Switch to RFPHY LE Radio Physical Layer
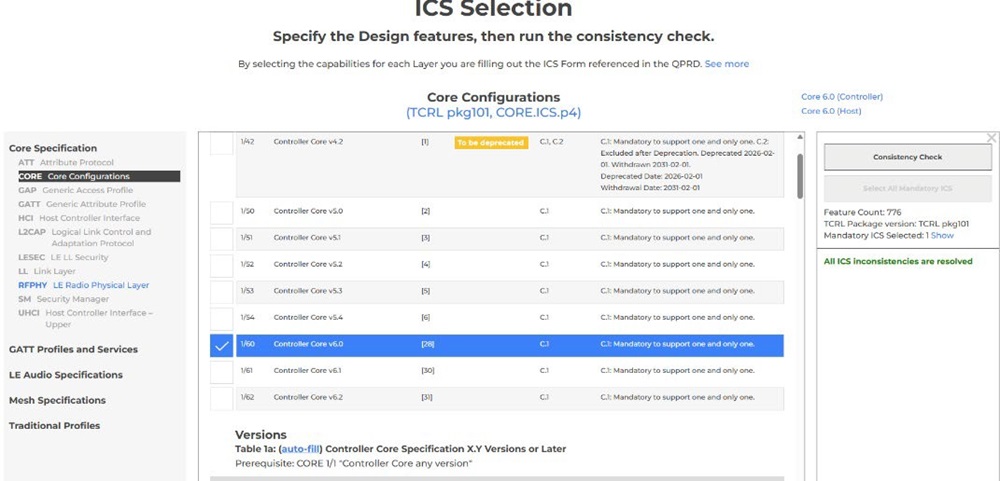 (83, 285)
